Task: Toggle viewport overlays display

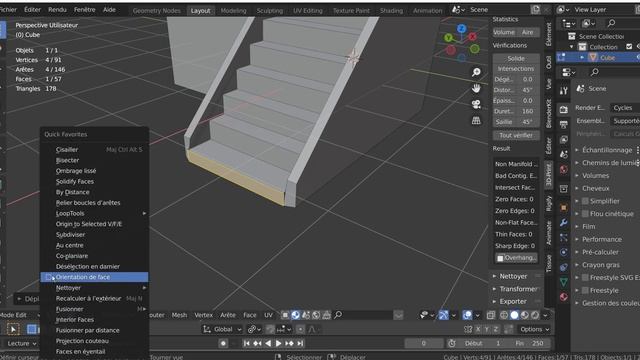Action: (x=467, y=315)
